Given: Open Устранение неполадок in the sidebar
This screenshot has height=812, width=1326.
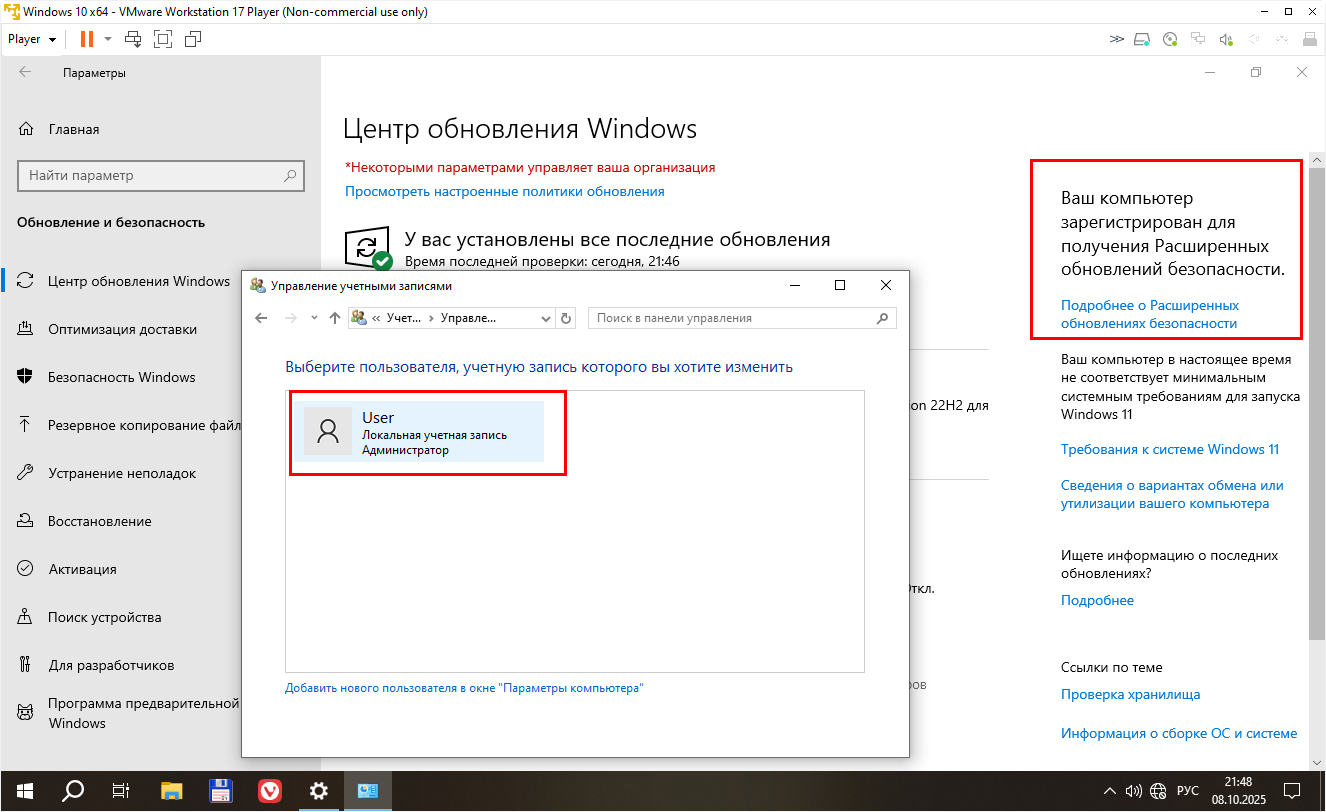Looking at the screenshot, I should coord(120,473).
